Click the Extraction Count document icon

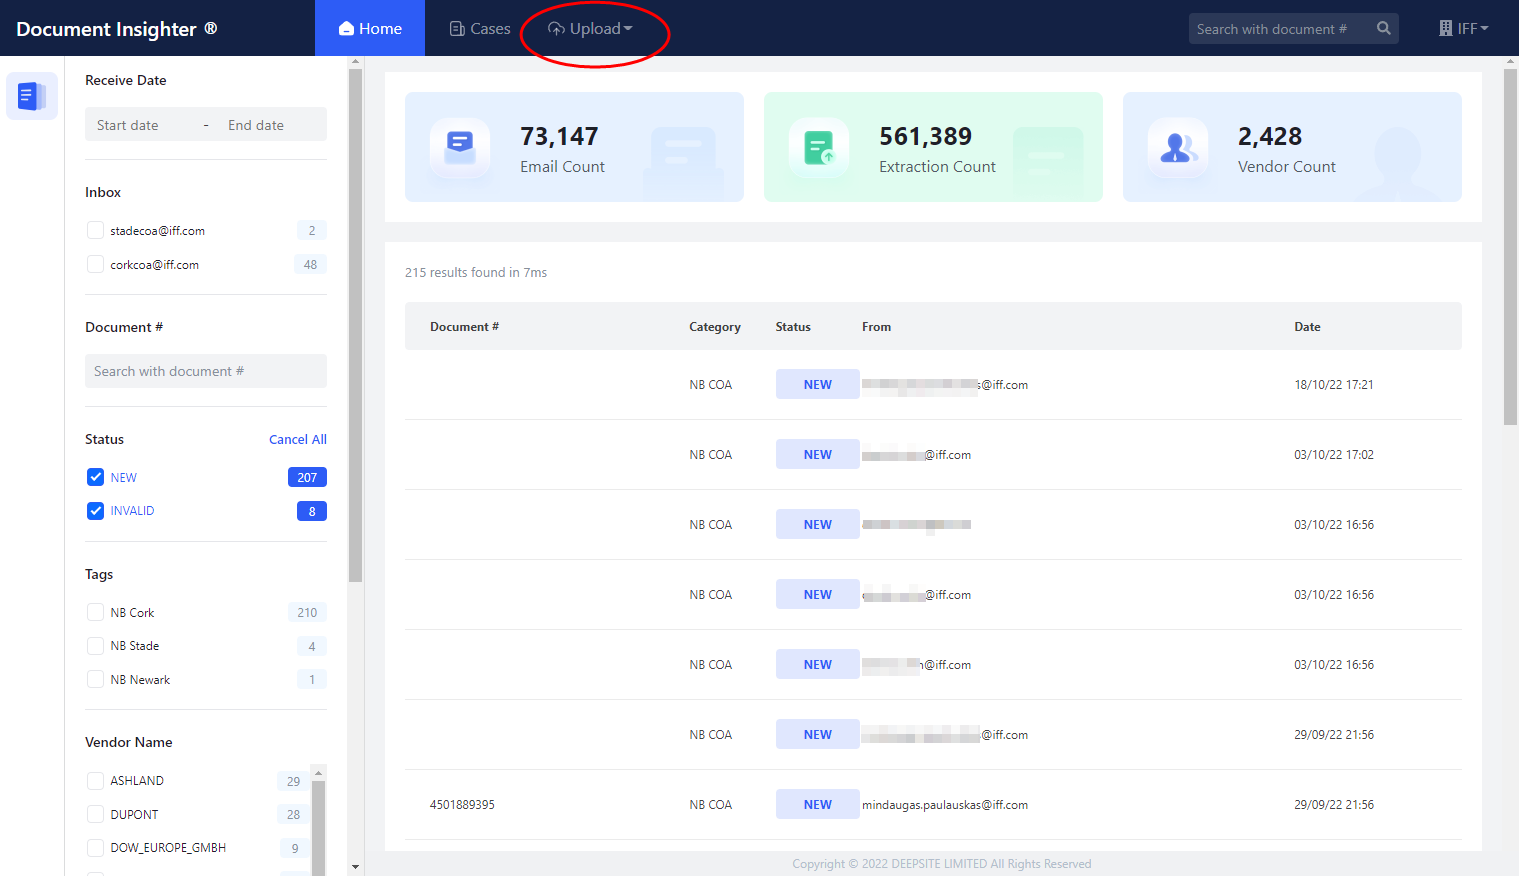click(818, 148)
